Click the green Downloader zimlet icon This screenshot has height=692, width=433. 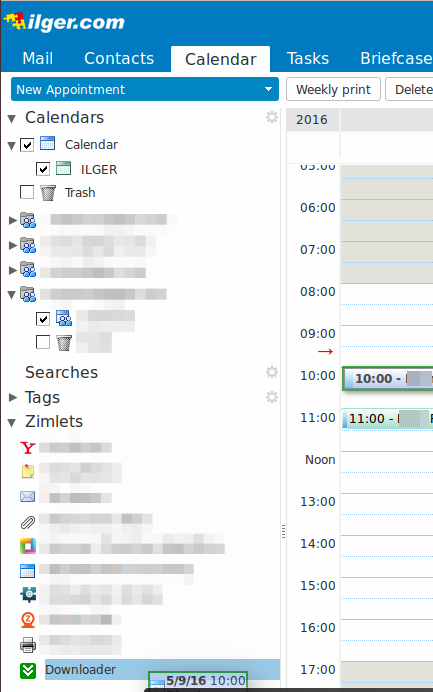tap(28, 670)
